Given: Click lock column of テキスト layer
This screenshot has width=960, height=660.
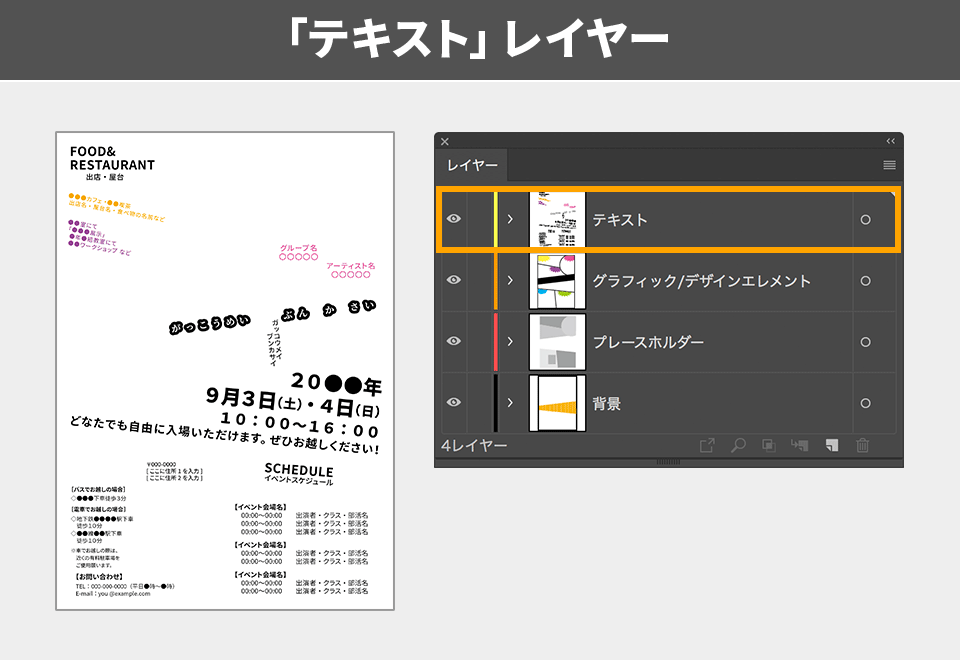Looking at the screenshot, I should 479,219.
